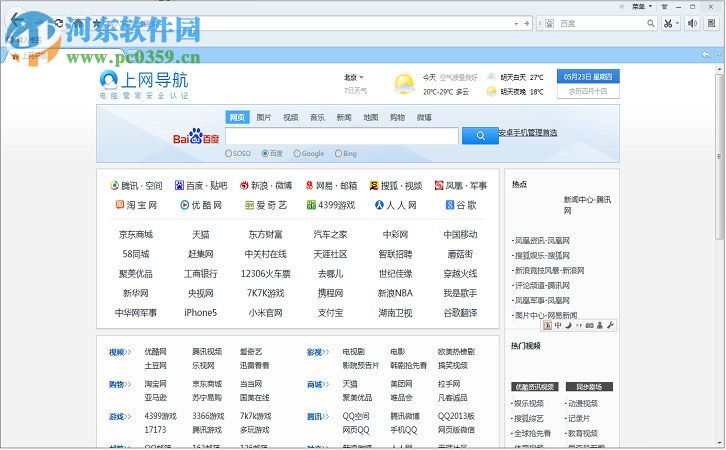Select the 百度 radio button
Screen dimensions: 726x450
coord(265,153)
